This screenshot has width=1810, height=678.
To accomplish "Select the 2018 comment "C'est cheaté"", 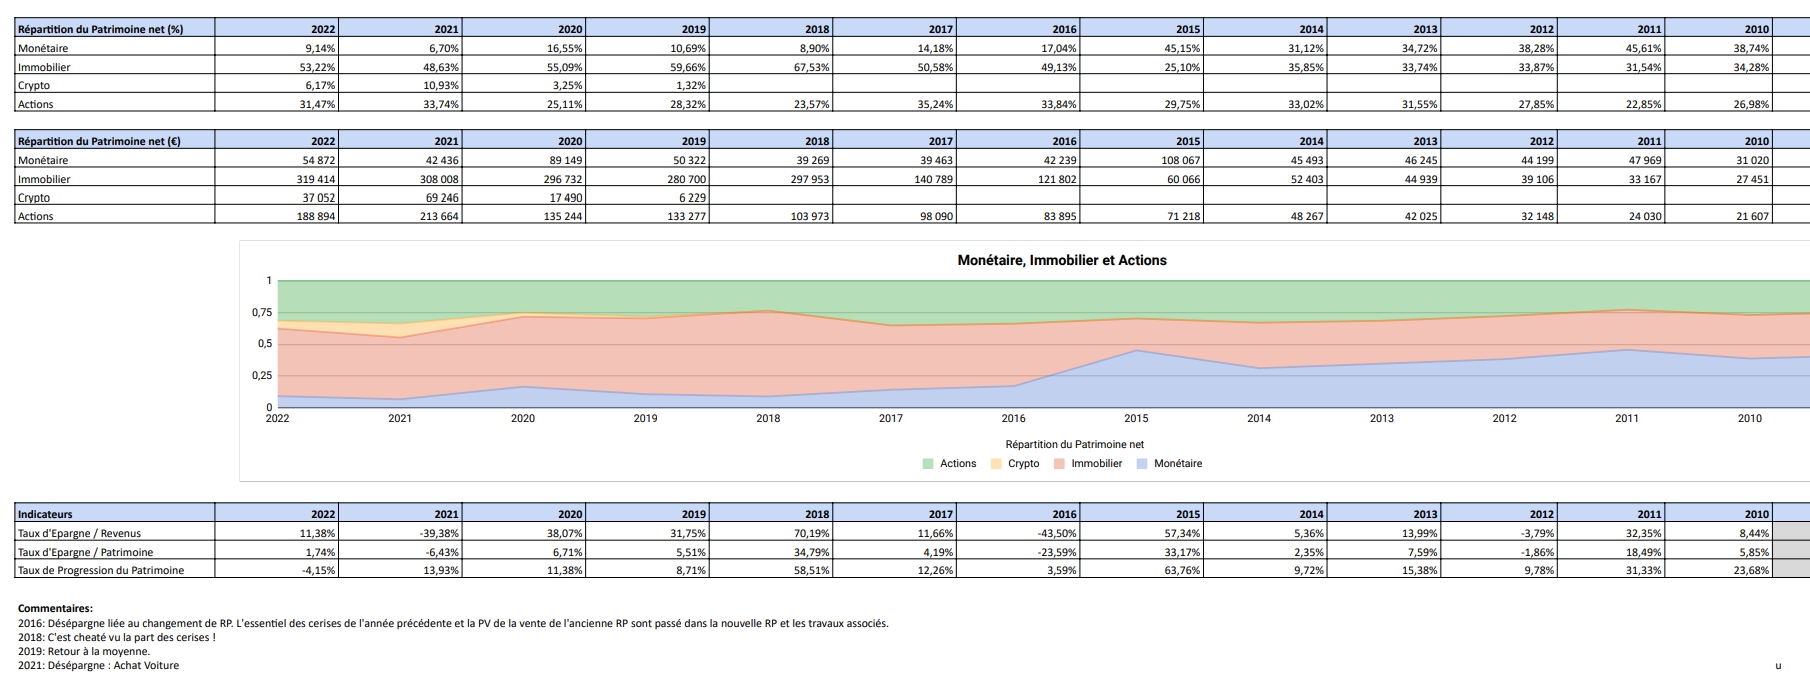I will pos(117,637).
